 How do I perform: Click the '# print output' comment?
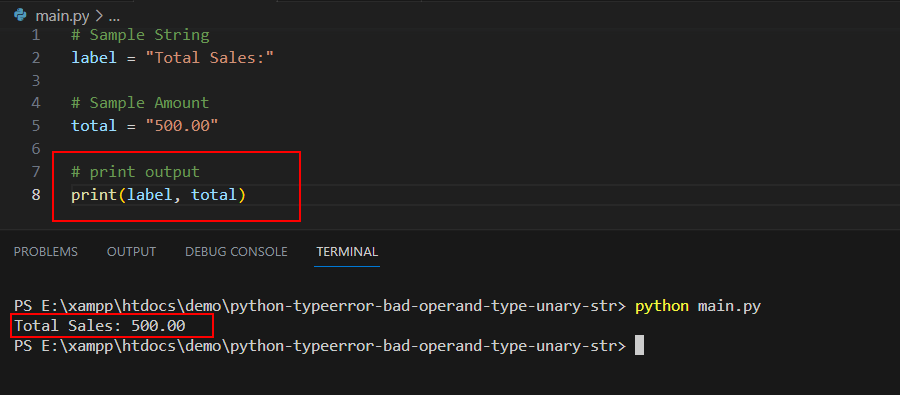coord(135,172)
